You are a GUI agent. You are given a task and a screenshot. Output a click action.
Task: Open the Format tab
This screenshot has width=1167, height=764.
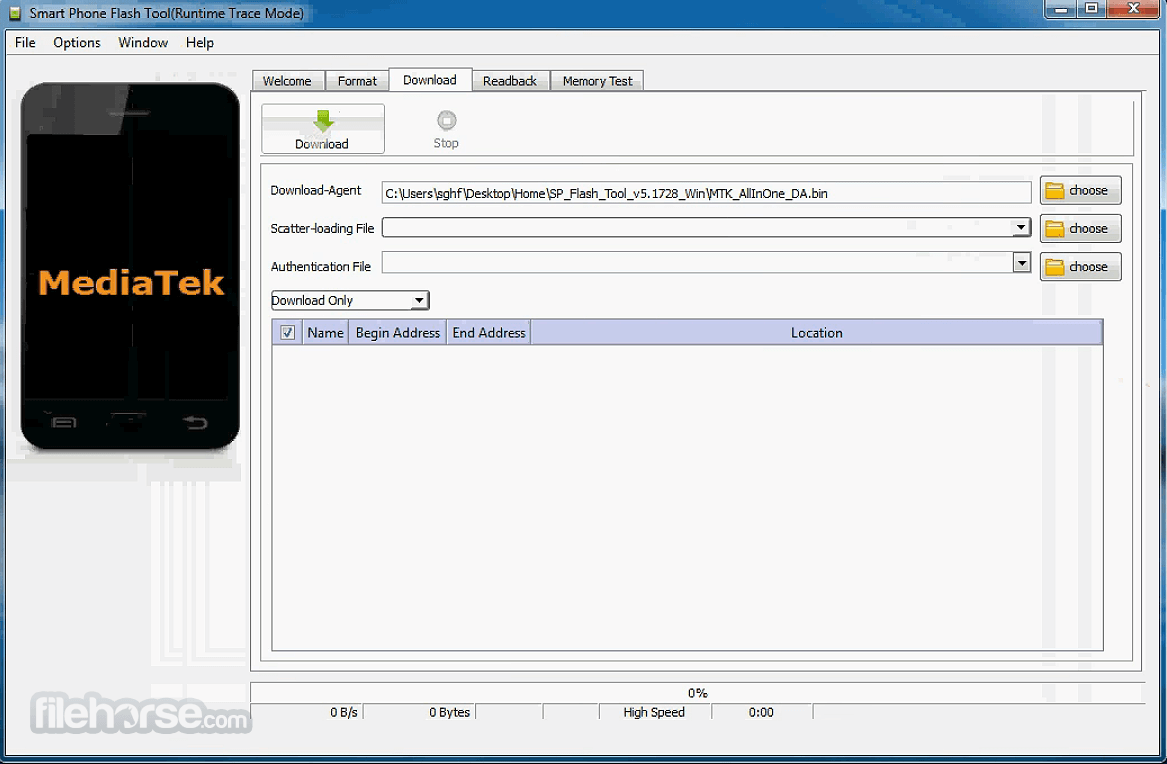[357, 81]
